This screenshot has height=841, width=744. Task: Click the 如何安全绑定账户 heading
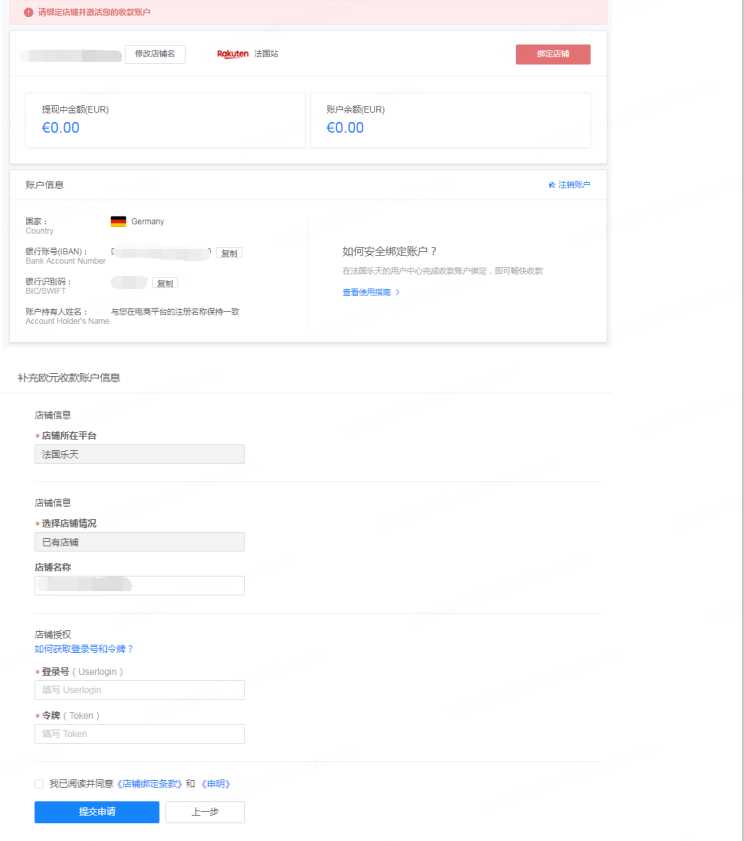(389, 251)
